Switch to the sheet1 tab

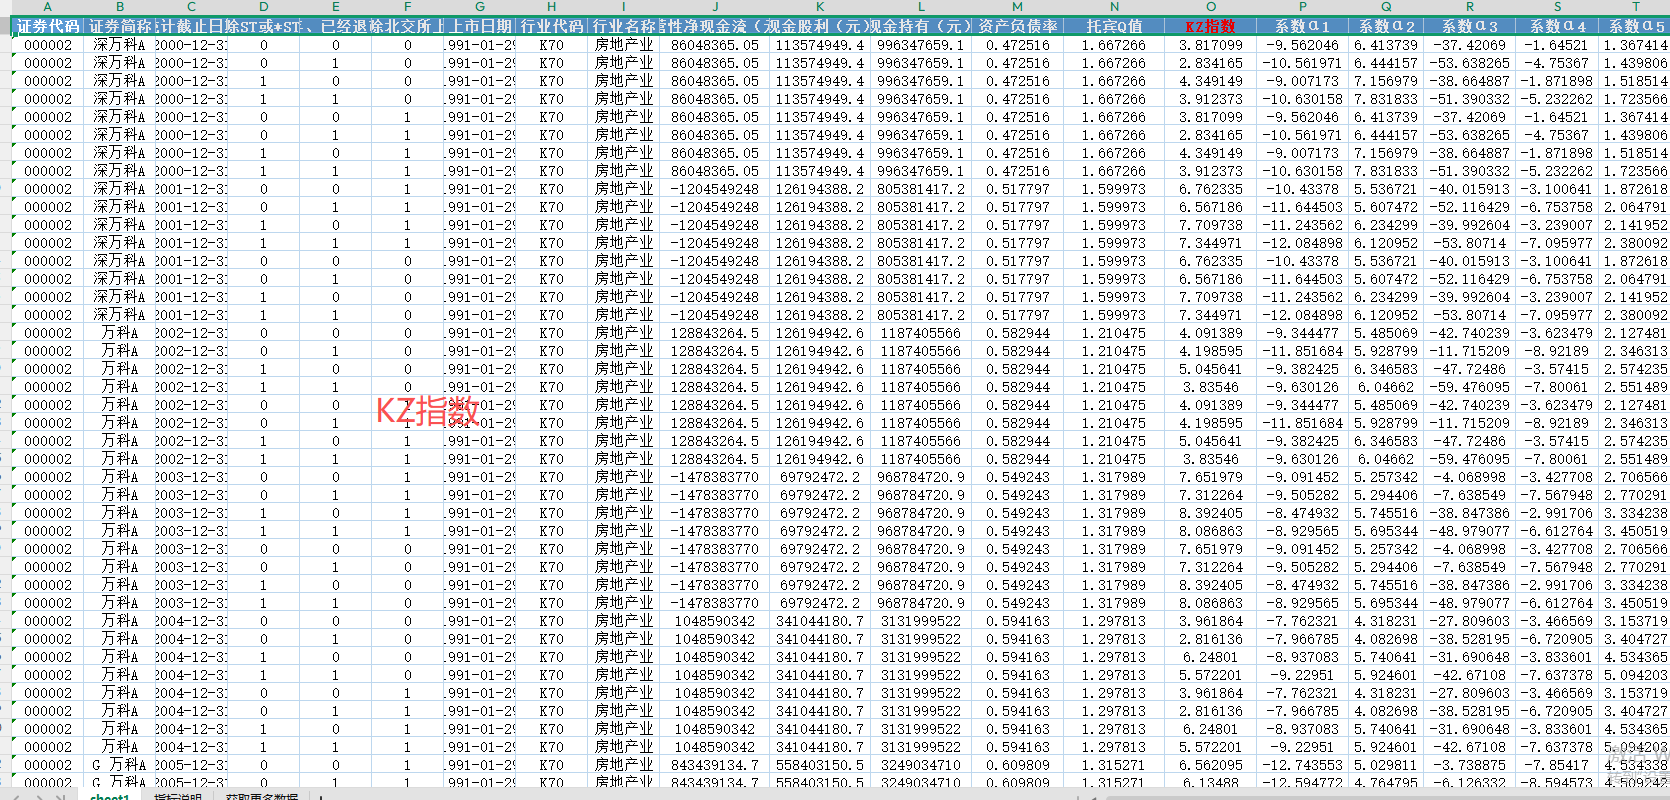110,796
